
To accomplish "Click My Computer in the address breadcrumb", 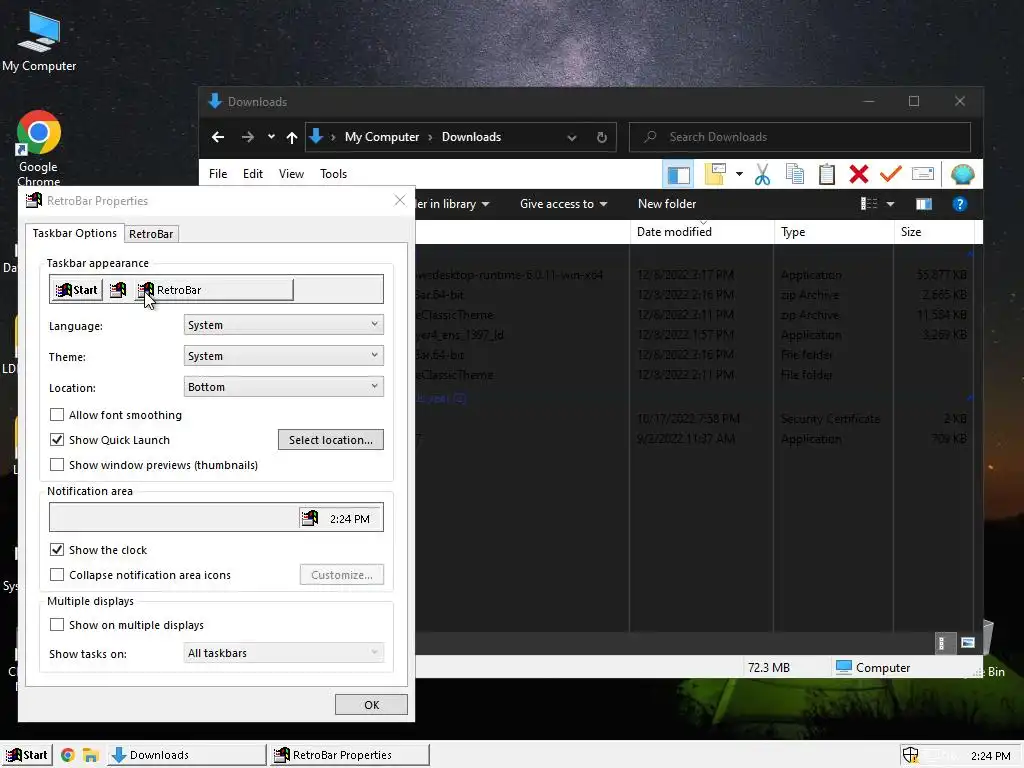I will (382, 137).
